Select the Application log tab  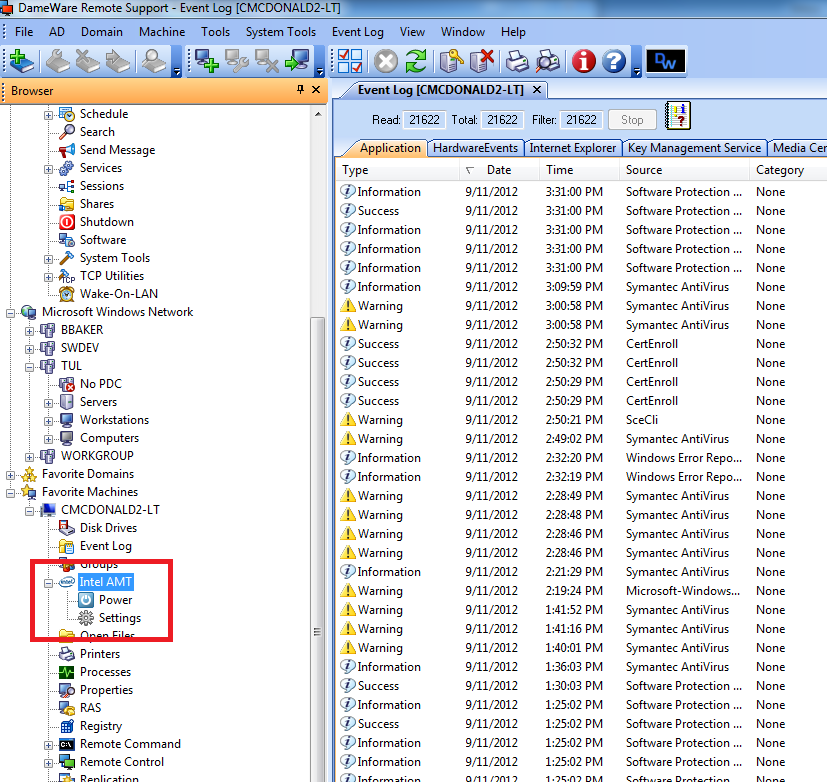tap(390, 148)
